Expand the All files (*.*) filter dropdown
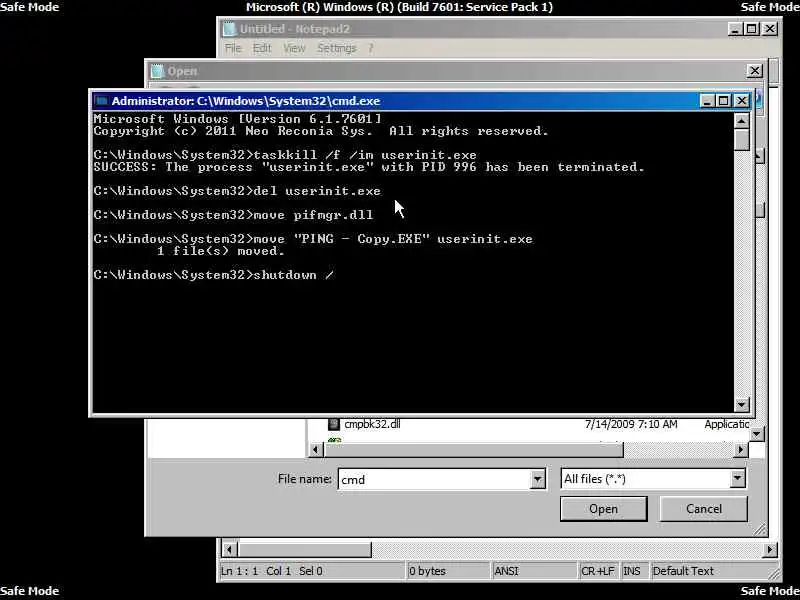 coord(738,479)
